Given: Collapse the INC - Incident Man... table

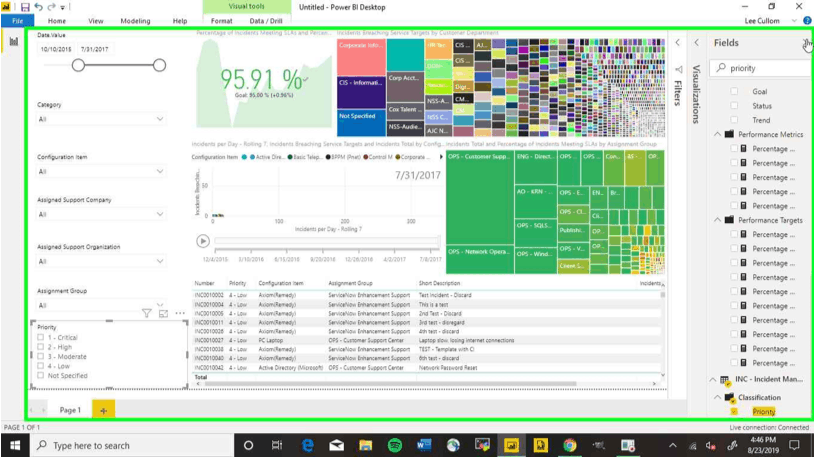Looking at the screenshot, I should click(713, 380).
